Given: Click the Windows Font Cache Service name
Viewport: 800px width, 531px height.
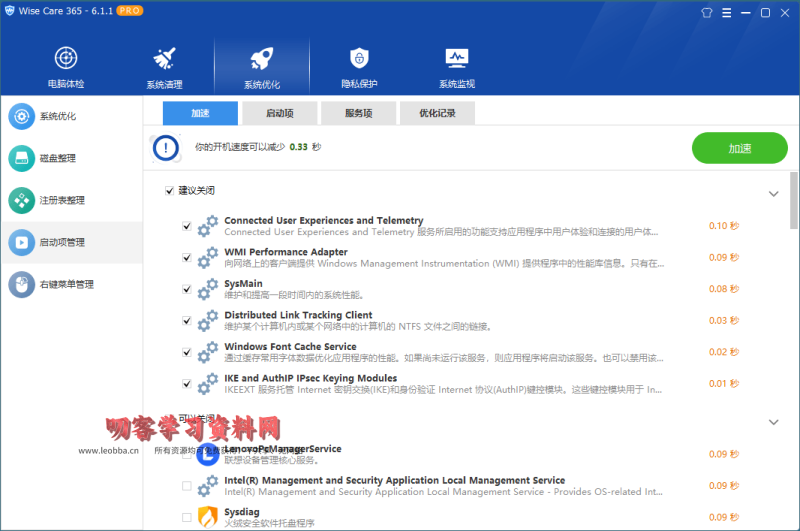Looking at the screenshot, I should 290,347.
